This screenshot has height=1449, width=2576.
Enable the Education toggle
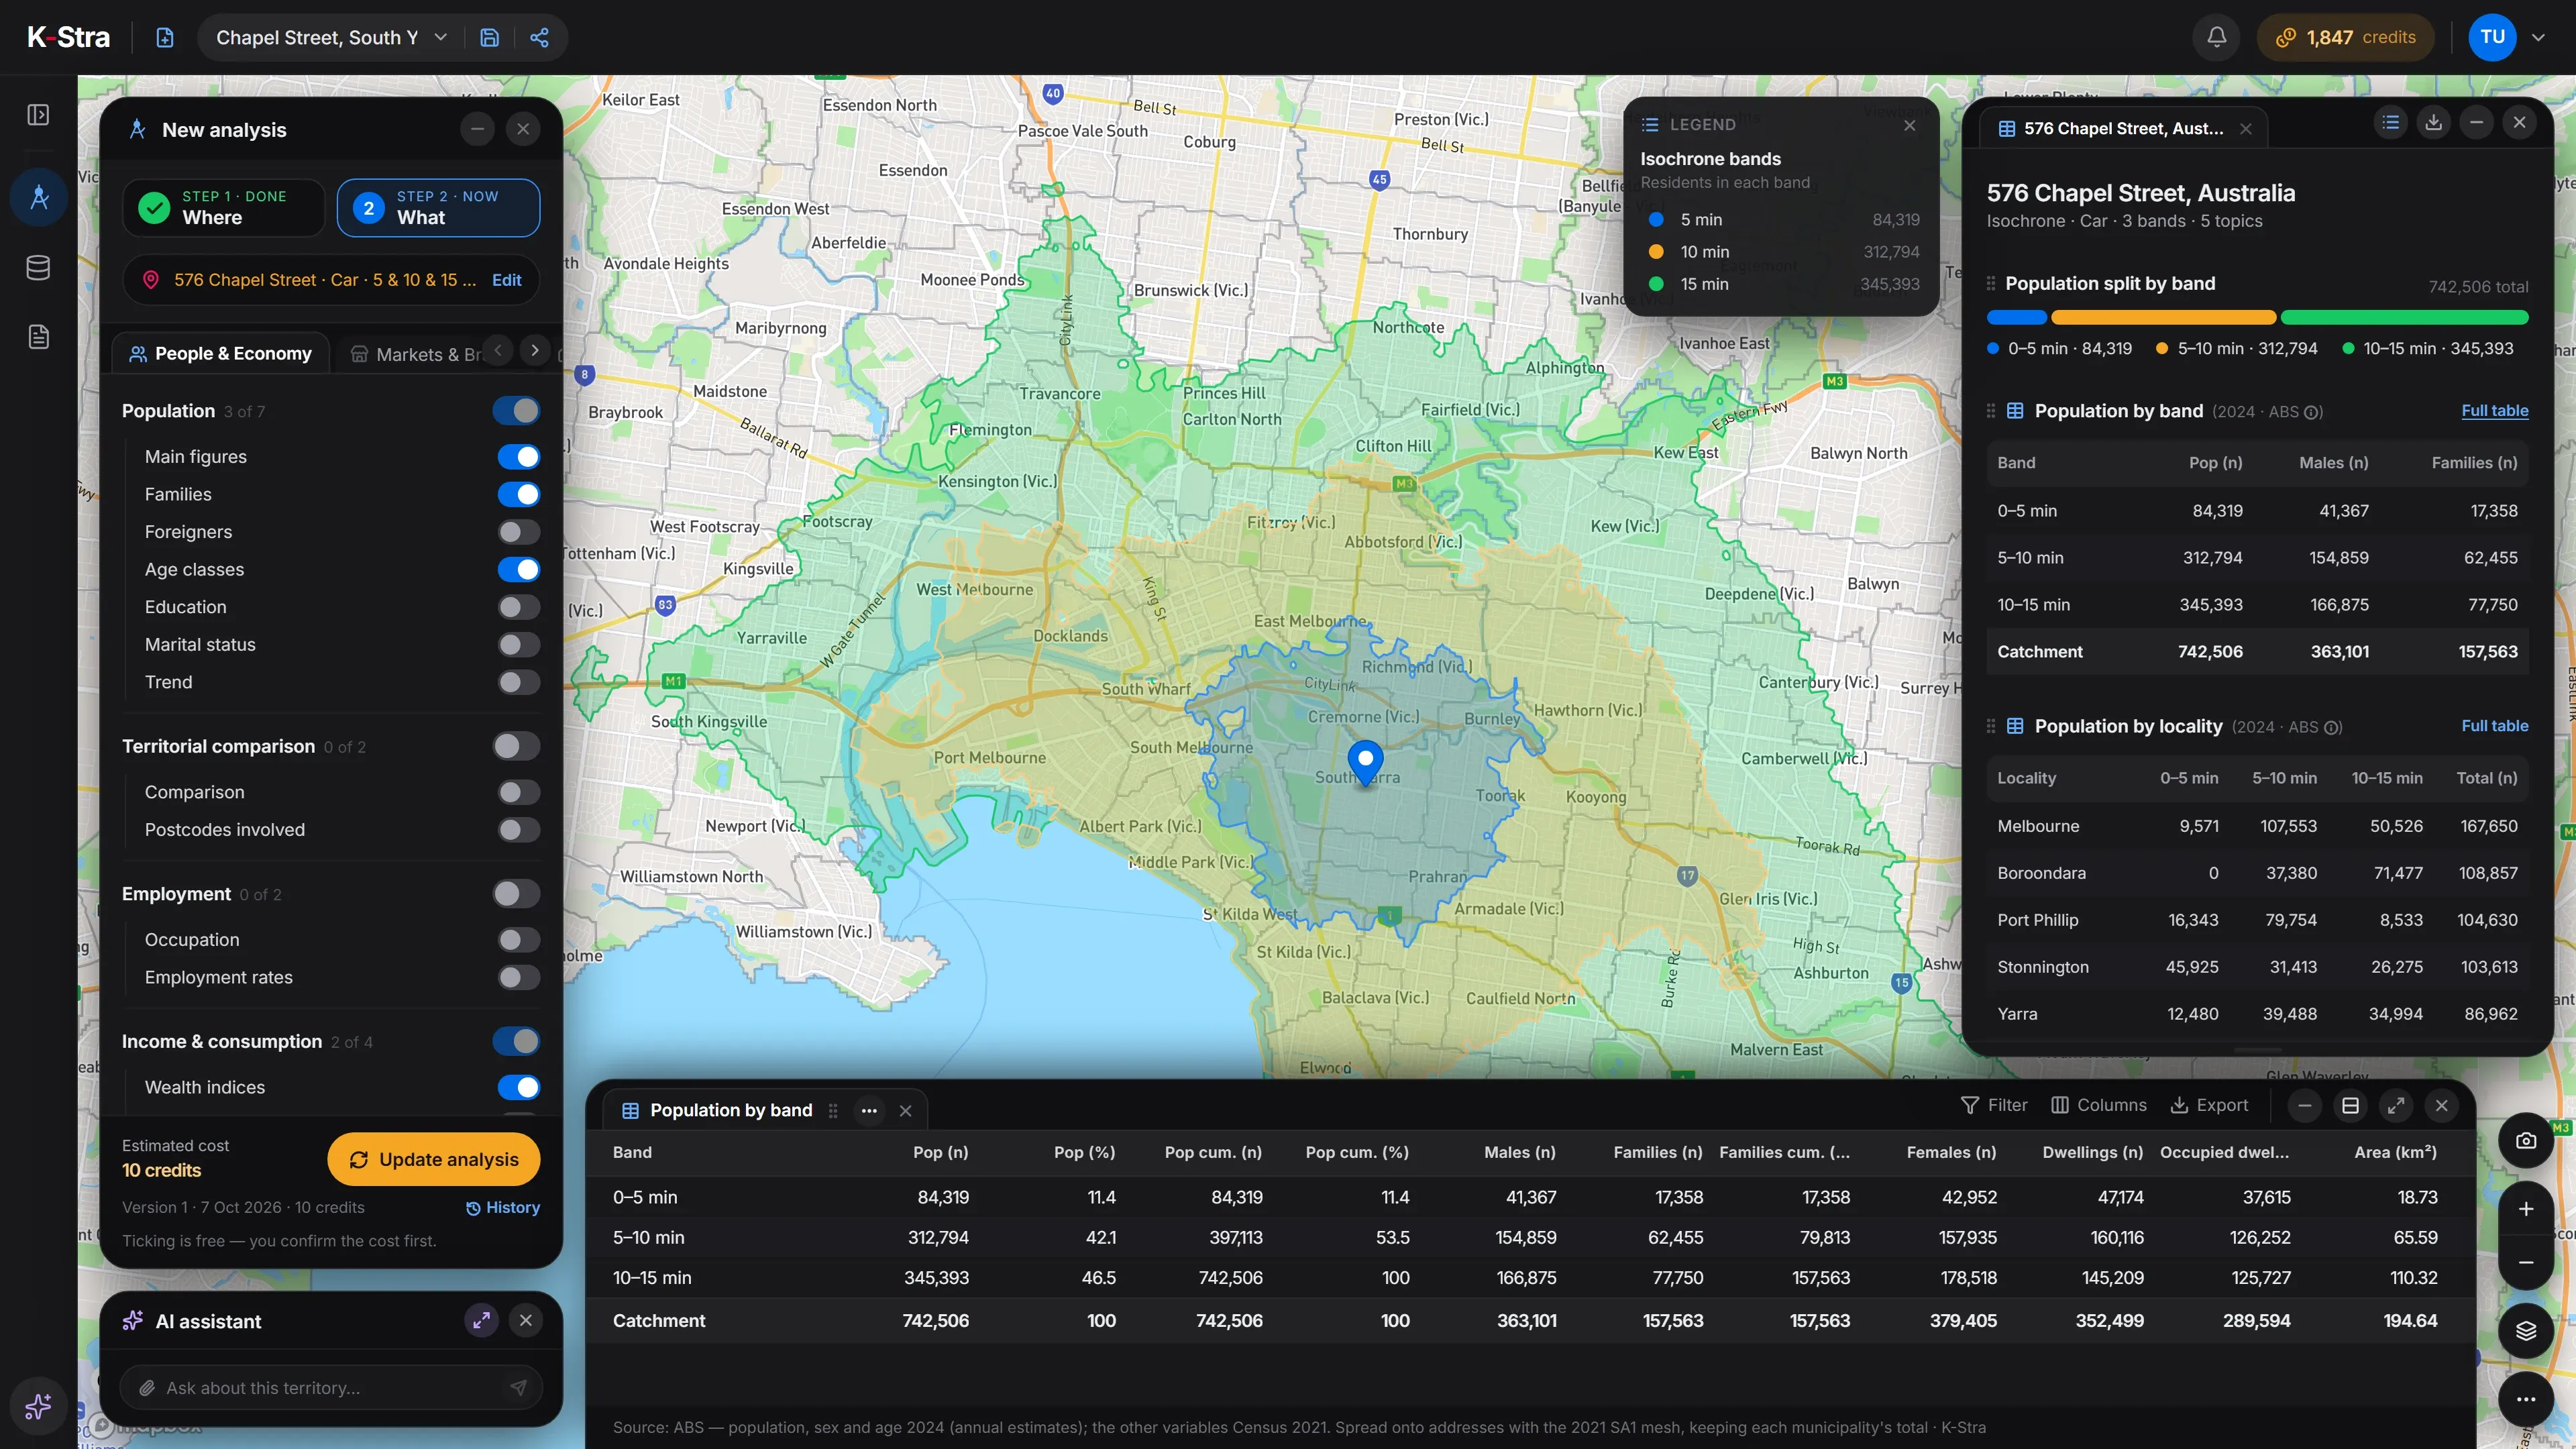coord(518,607)
